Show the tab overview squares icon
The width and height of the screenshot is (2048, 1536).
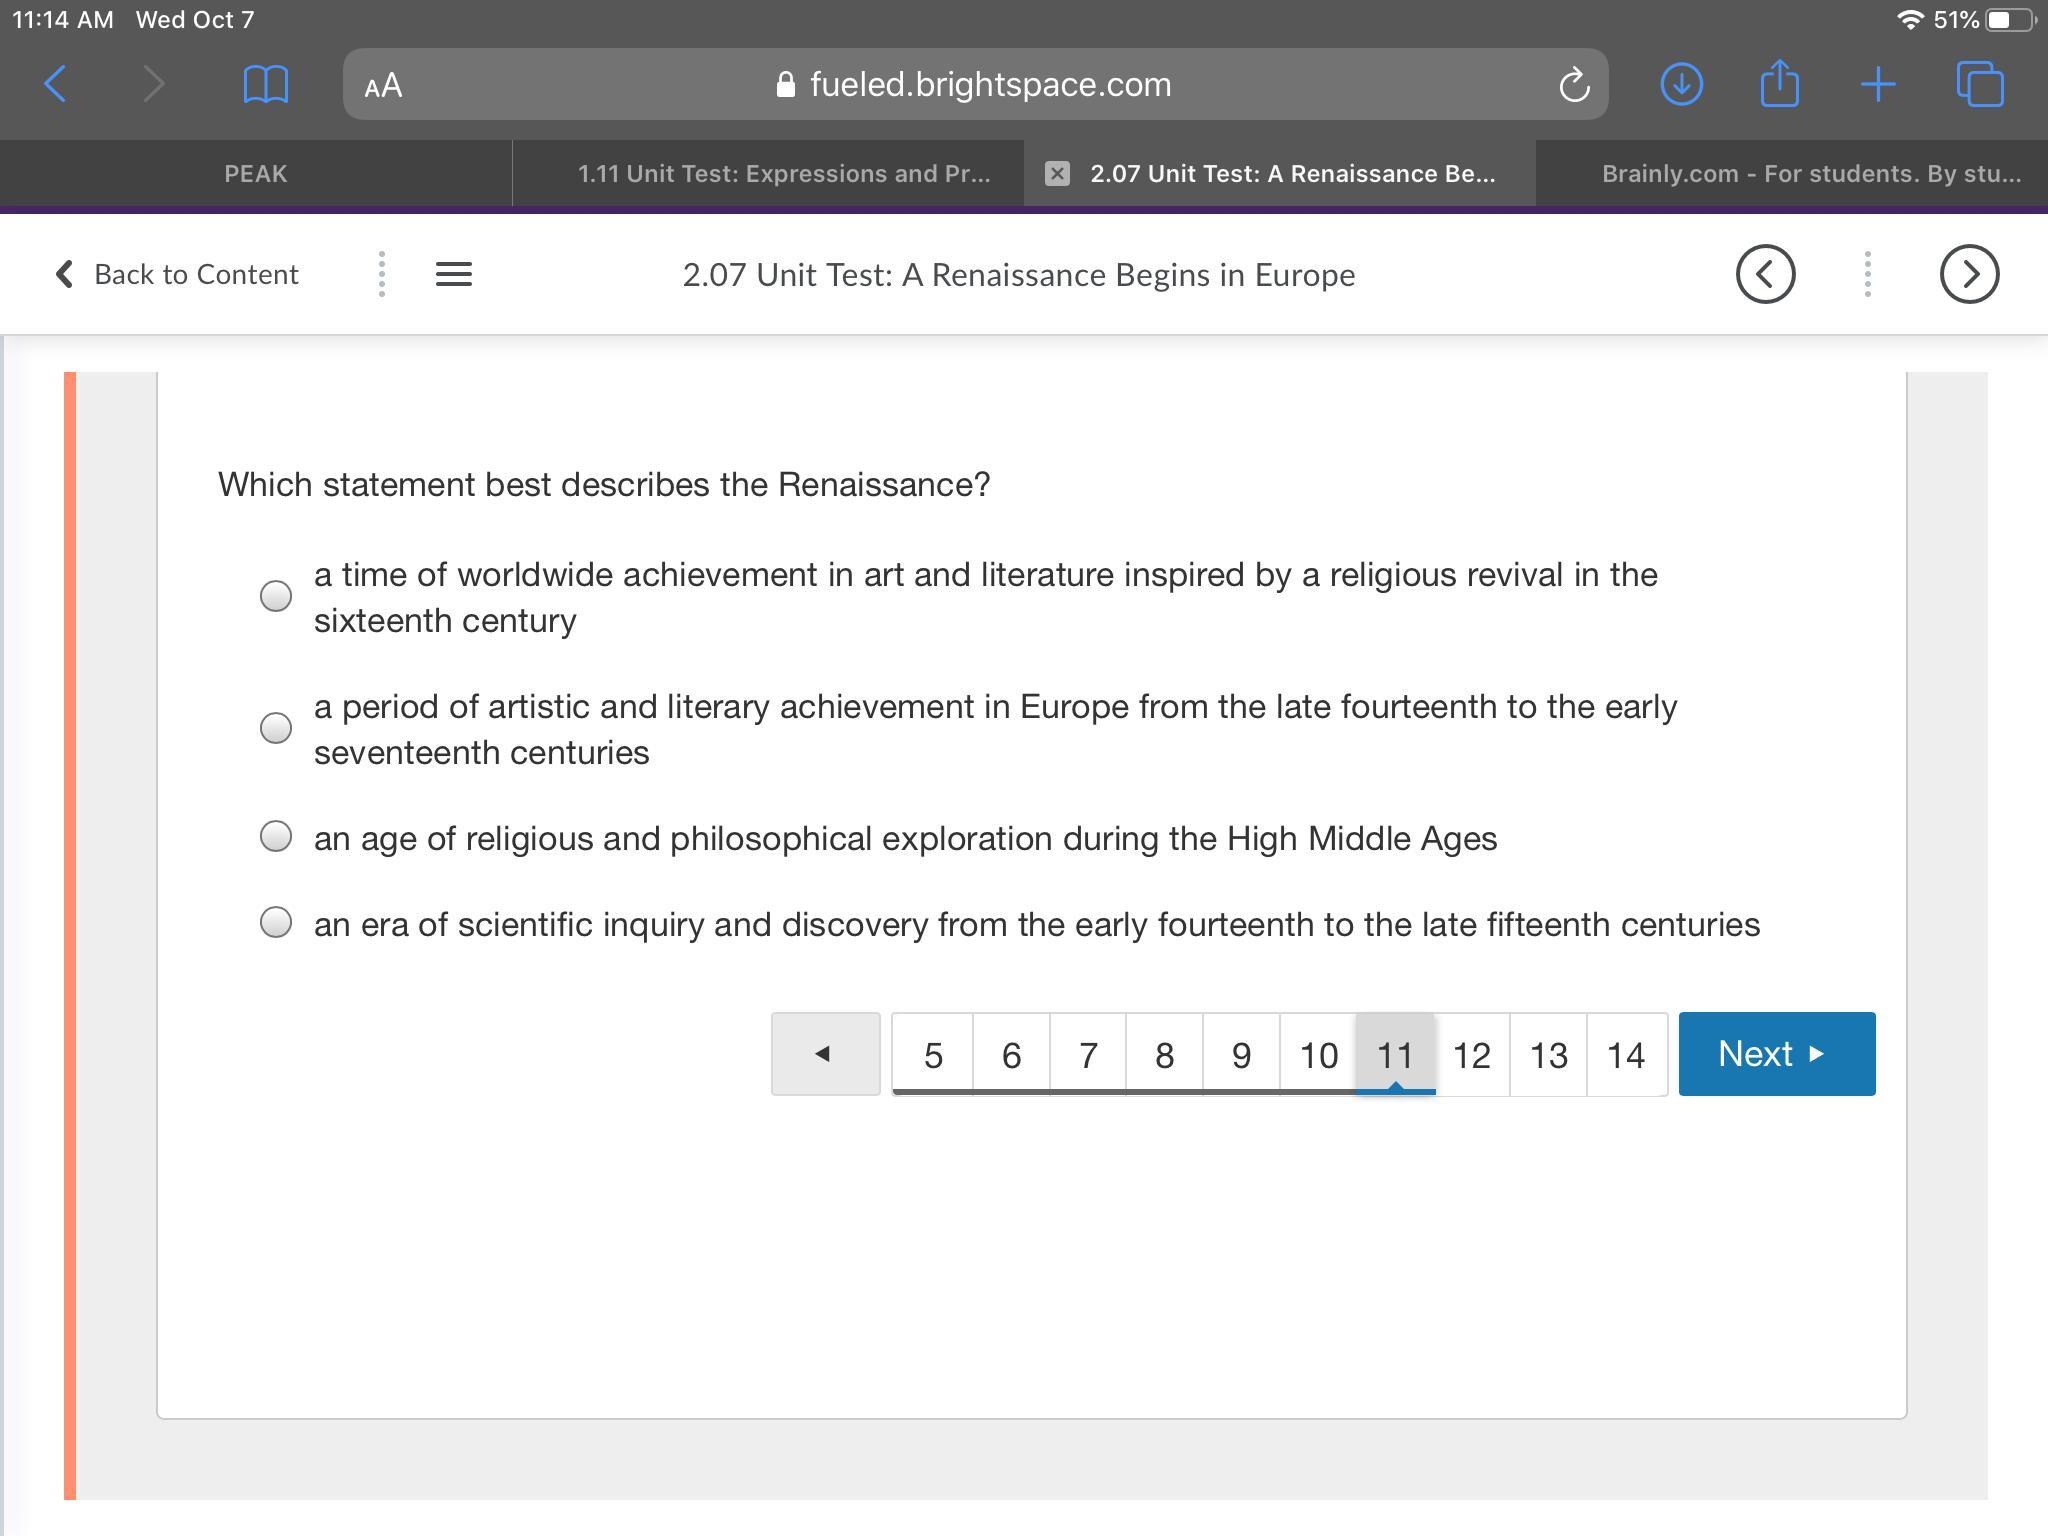[1979, 84]
